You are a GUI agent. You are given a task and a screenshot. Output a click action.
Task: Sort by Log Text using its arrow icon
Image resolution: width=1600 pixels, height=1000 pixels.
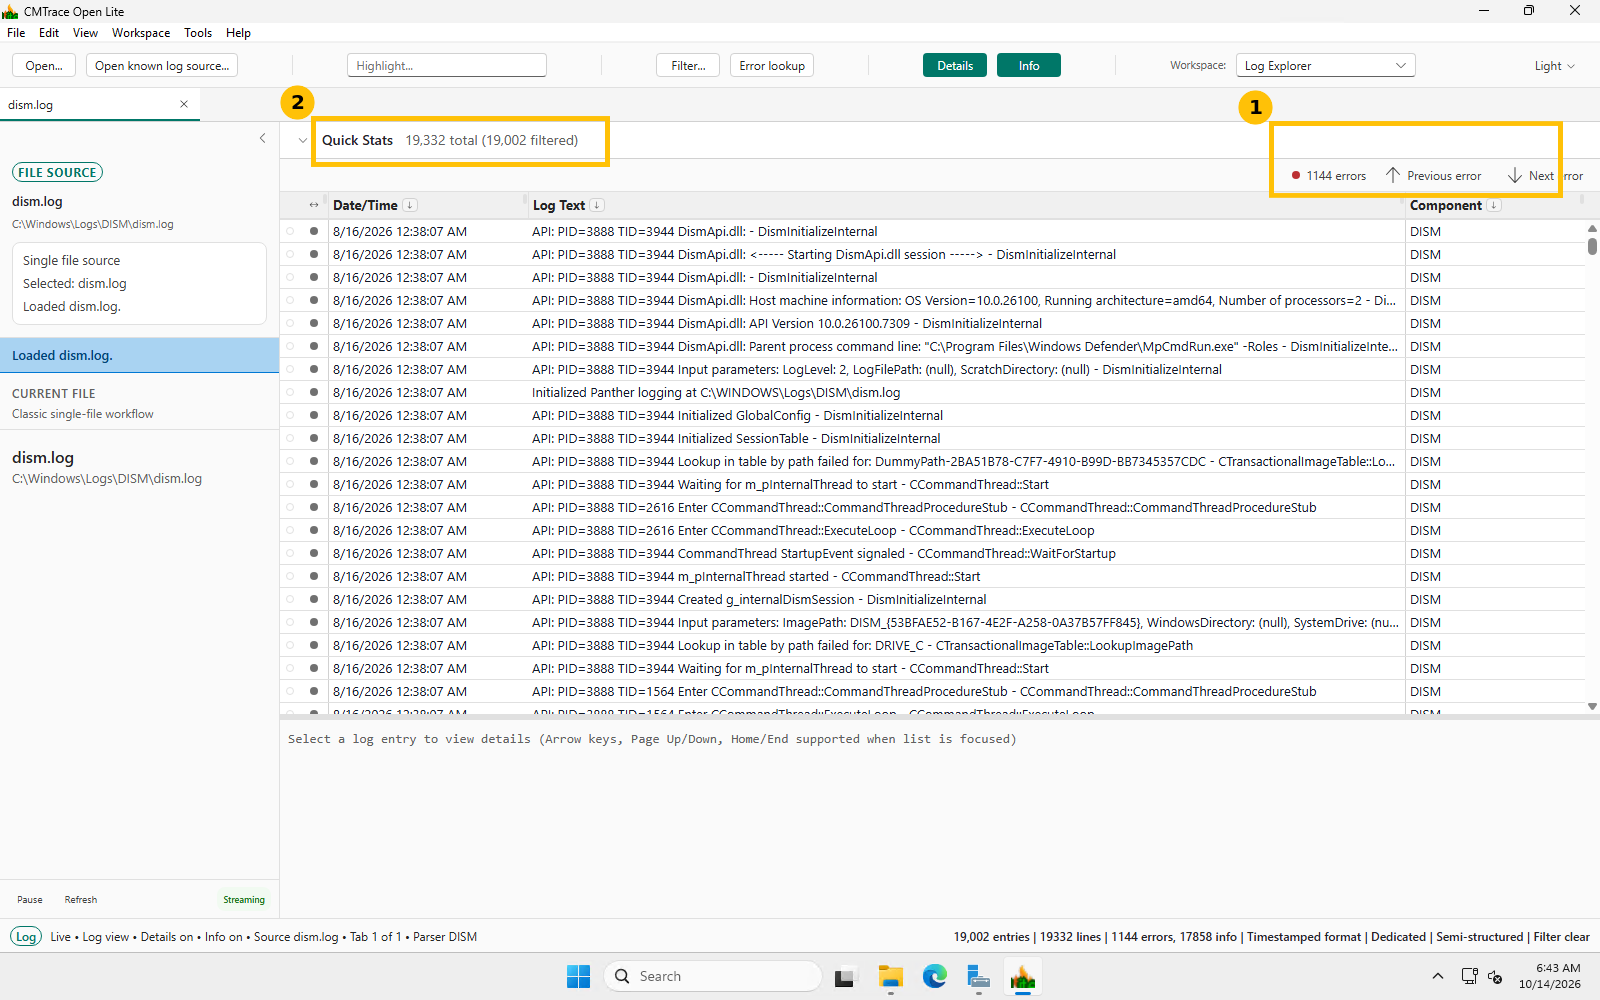tap(597, 205)
